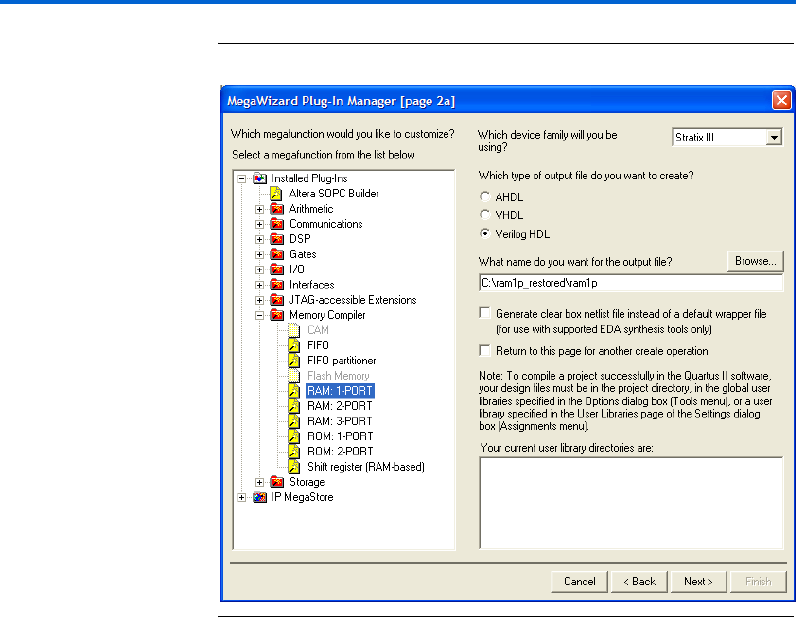Collapse the Installed Plug-Ins tree node
Image resolution: width=796 pixels, height=618 pixels.
click(242, 179)
